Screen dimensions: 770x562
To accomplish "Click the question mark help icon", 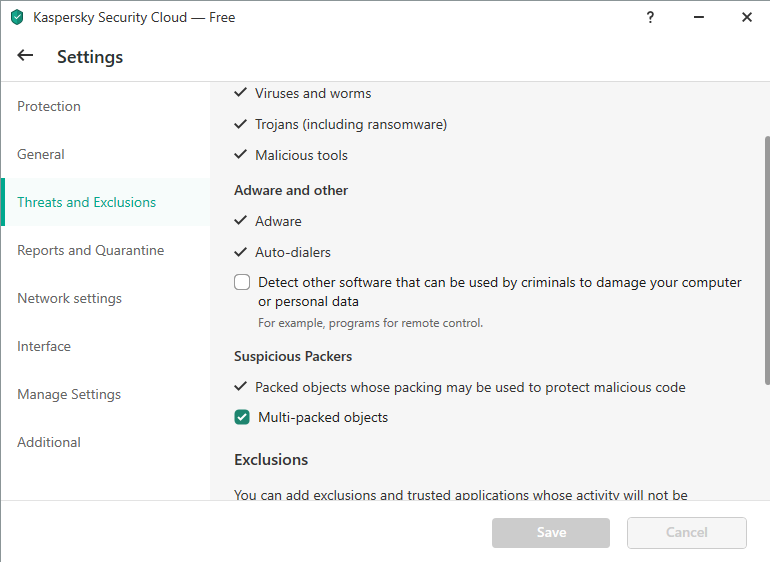I will [x=650, y=17].
